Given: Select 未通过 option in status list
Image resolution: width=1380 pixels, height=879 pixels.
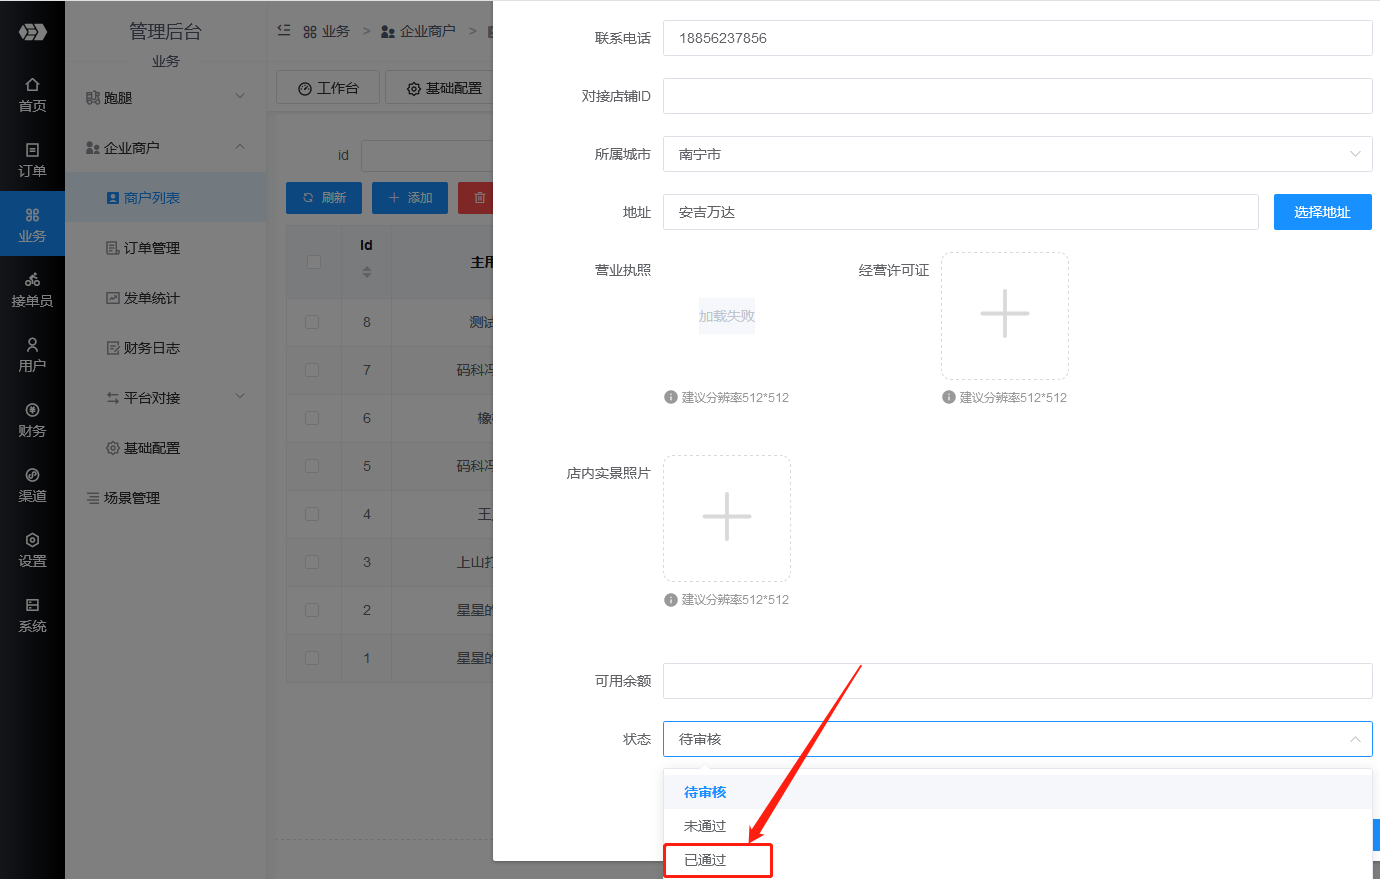Looking at the screenshot, I should (x=1017, y=826).
